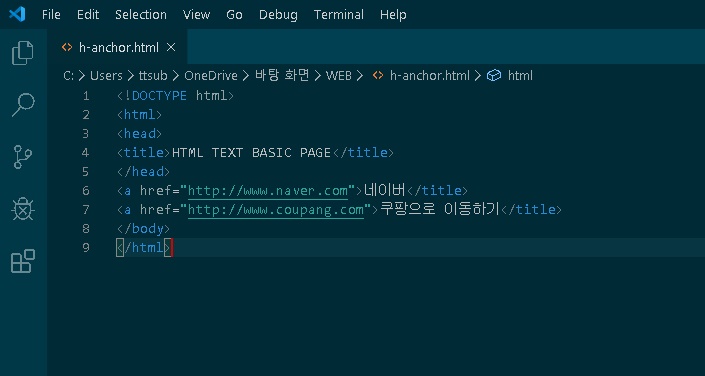705x376 pixels.
Task: Click the http://www.coupang.com link in code
Action: click(276, 210)
